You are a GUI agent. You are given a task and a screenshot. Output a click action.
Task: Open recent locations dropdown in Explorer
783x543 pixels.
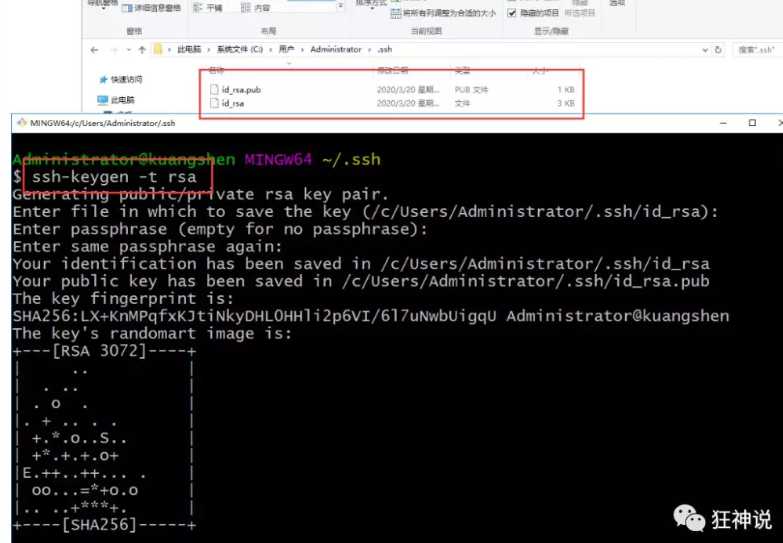point(128,49)
